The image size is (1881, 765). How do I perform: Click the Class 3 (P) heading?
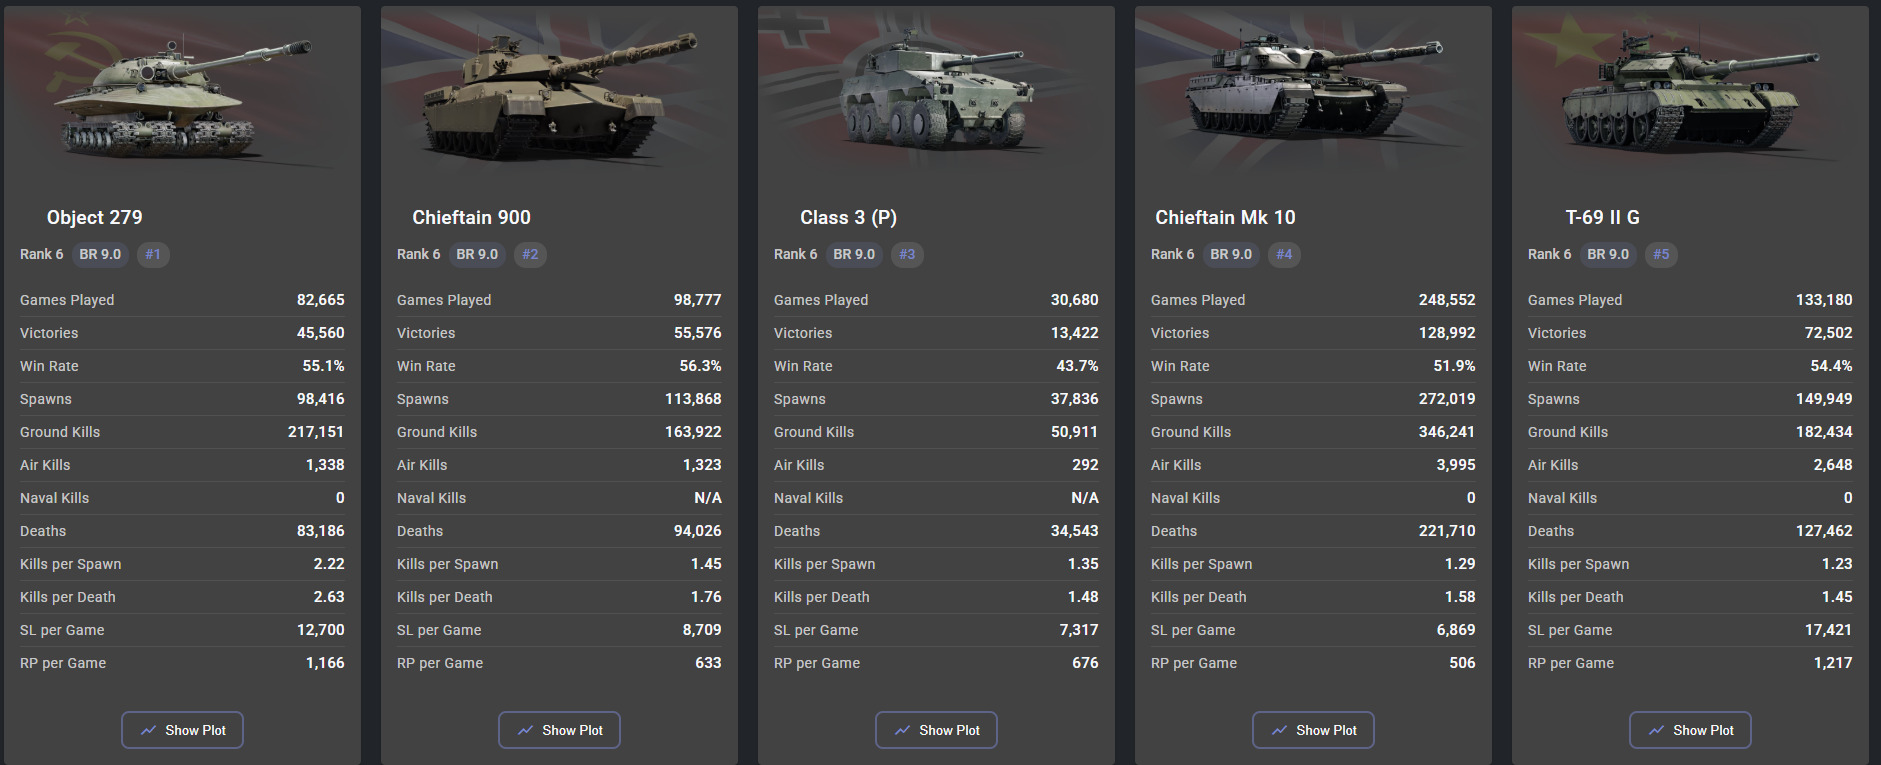tap(848, 217)
